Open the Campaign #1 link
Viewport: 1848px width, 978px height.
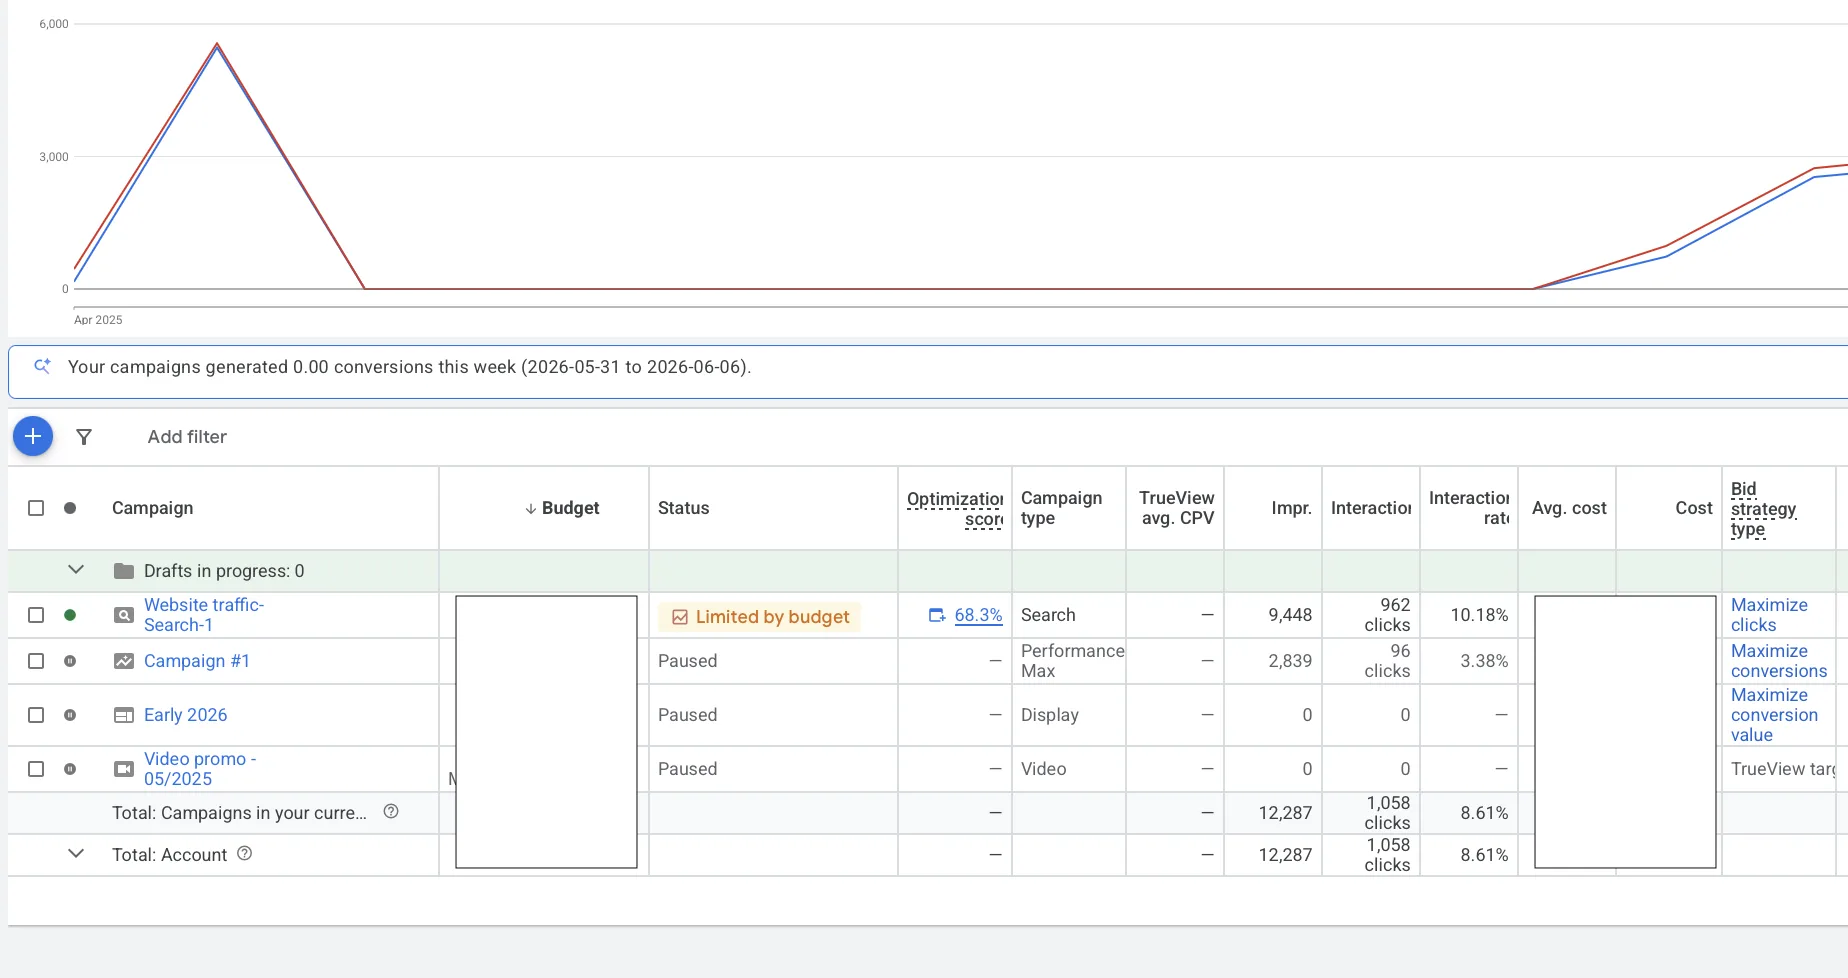coord(197,661)
